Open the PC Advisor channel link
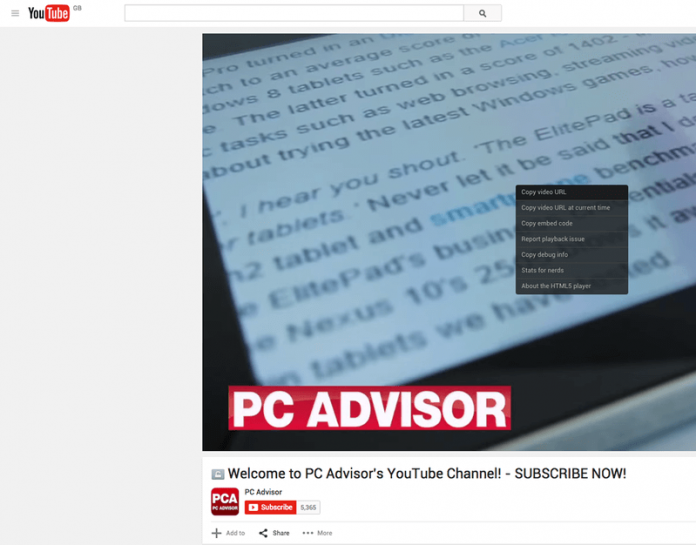The image size is (696, 545). tap(263, 492)
